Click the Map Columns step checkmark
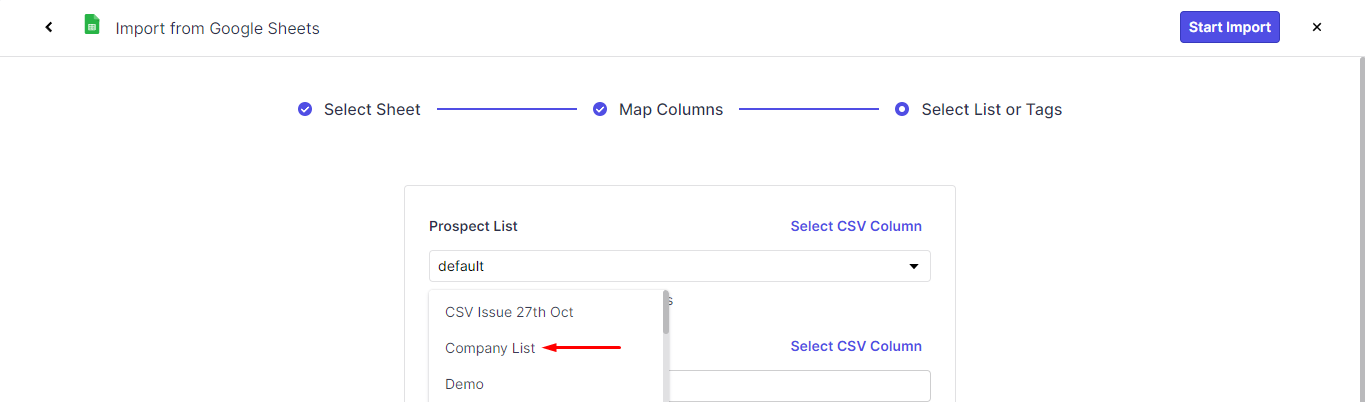This screenshot has height=402, width=1365. pyautogui.click(x=600, y=109)
